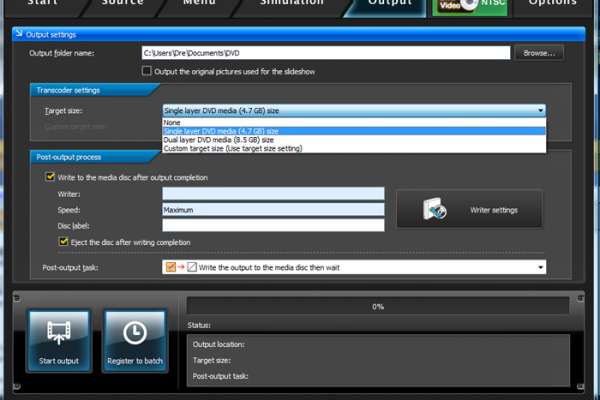
Task: Click the Start output film icon
Action: tap(59, 332)
